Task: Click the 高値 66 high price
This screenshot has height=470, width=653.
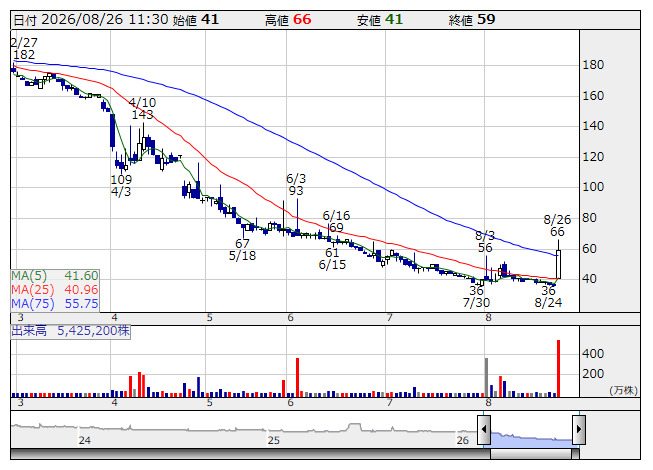Action: point(288,20)
